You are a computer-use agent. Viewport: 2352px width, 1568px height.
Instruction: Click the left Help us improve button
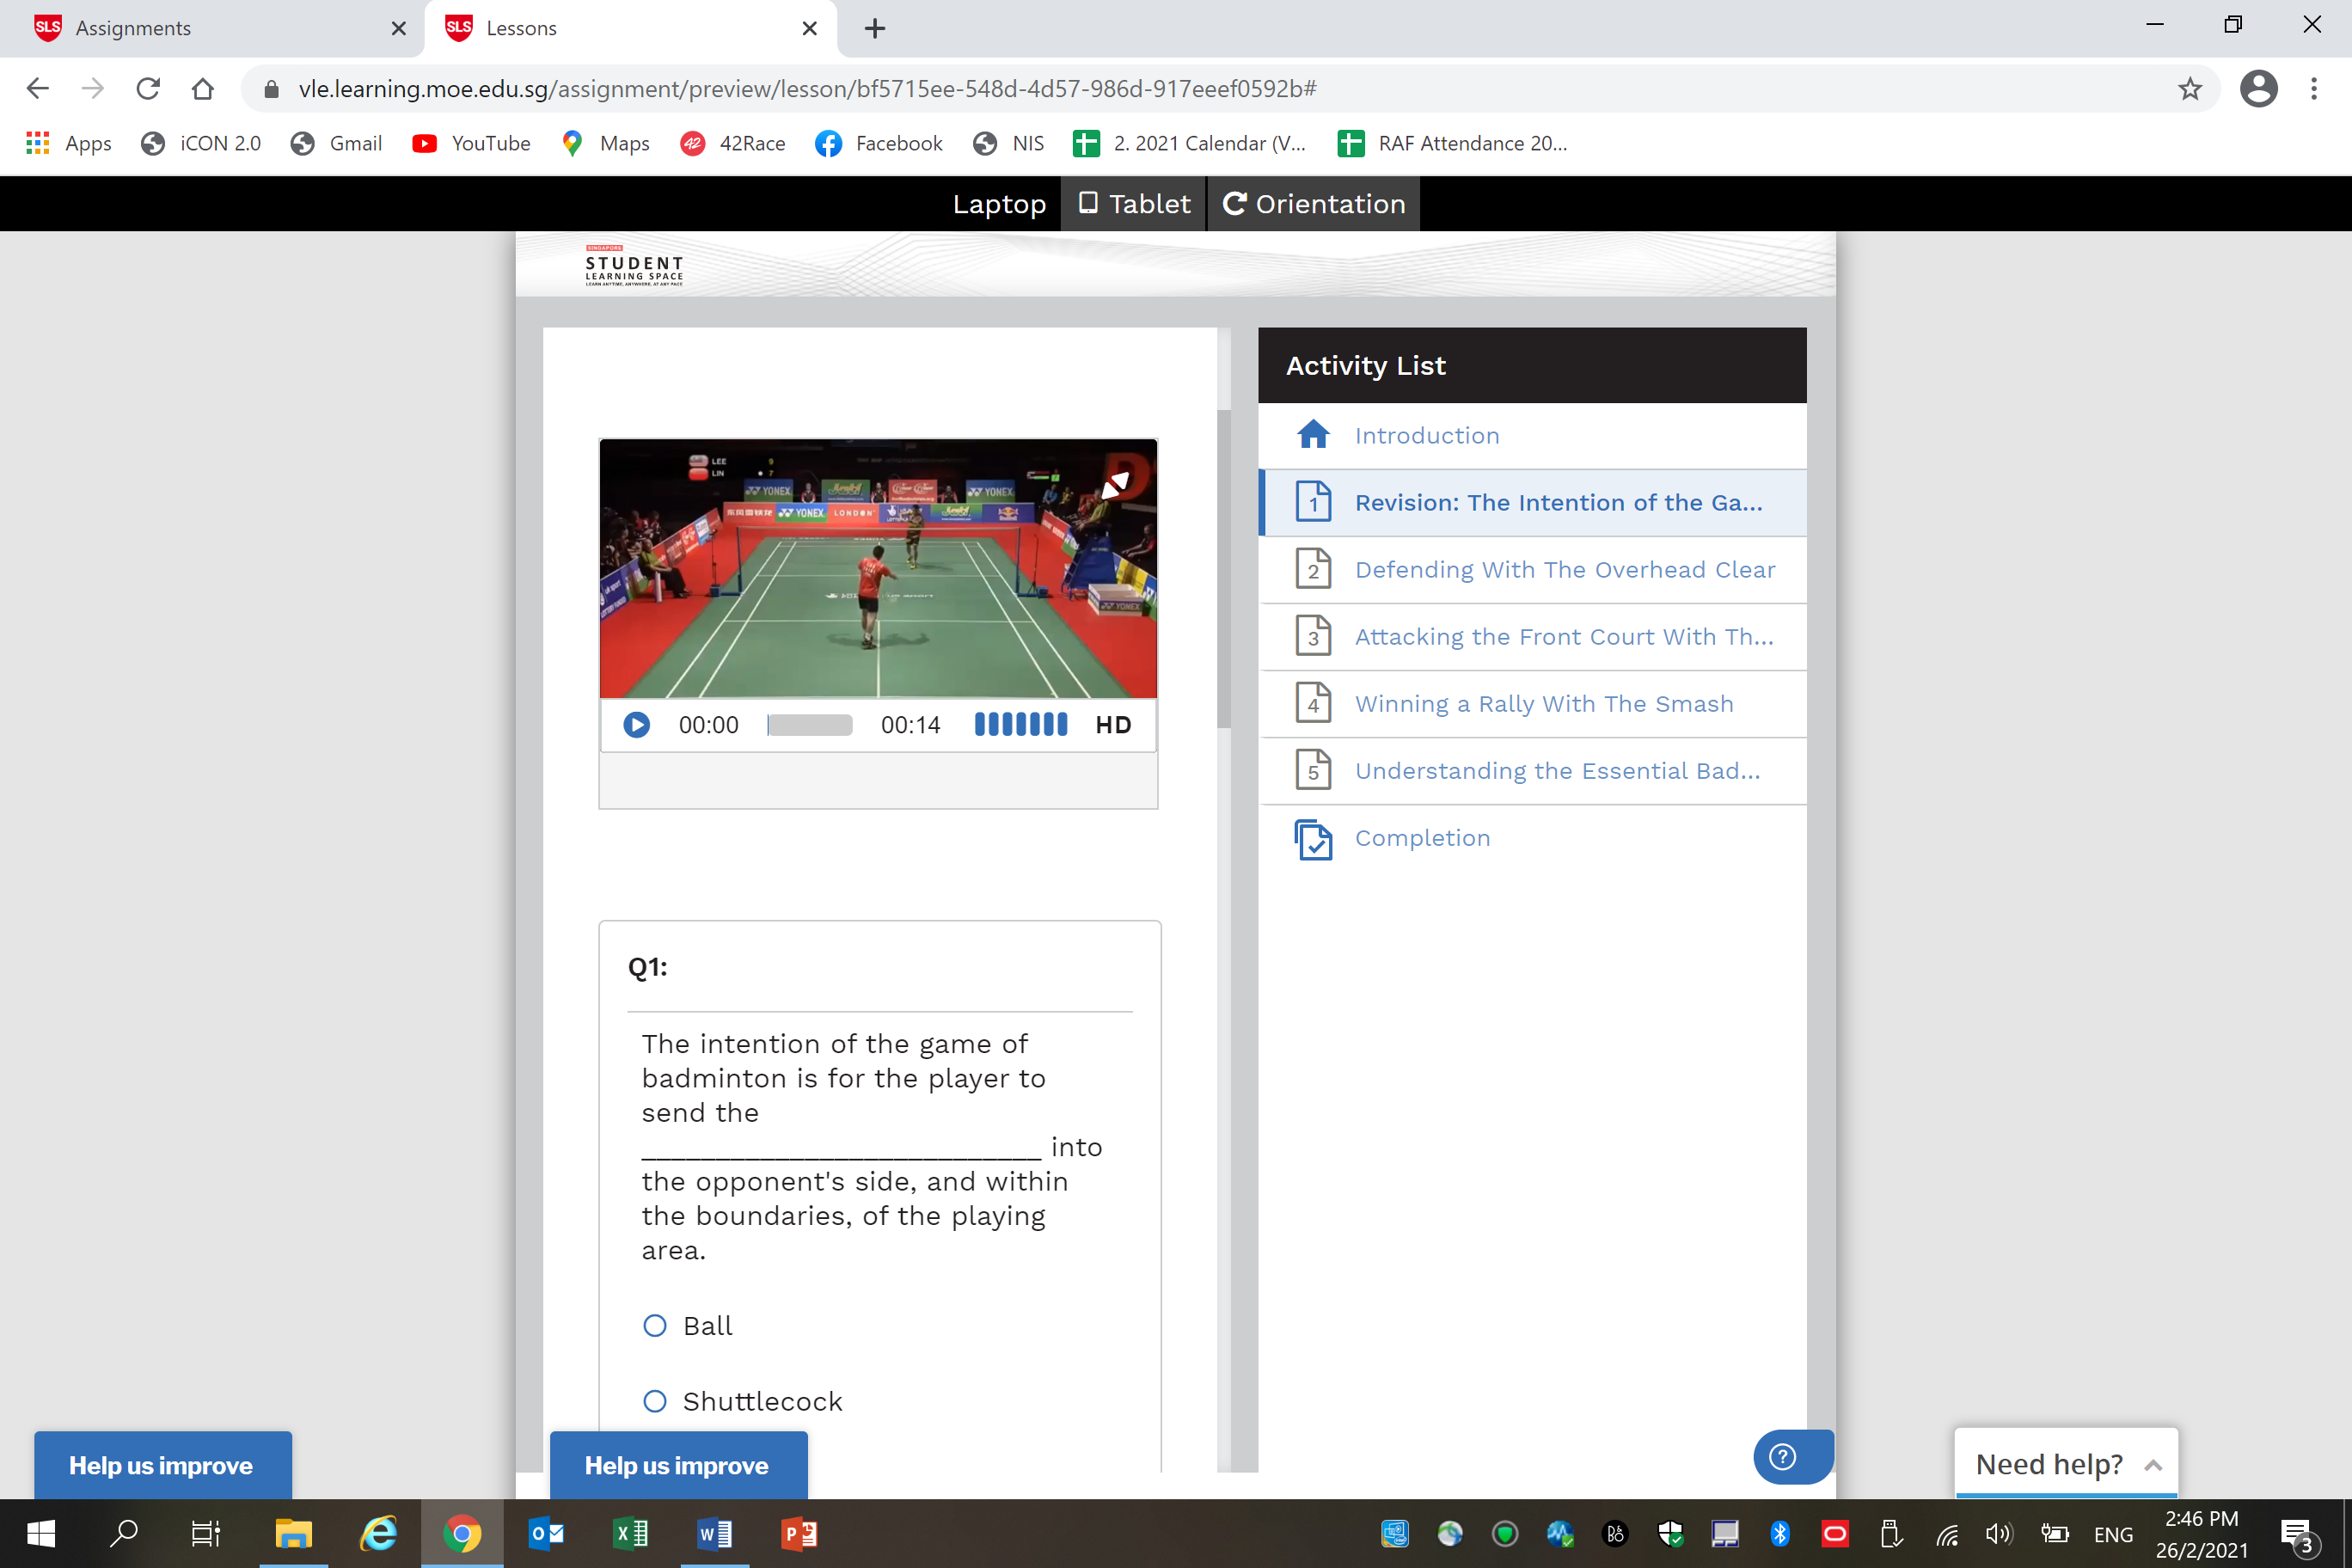point(163,1466)
